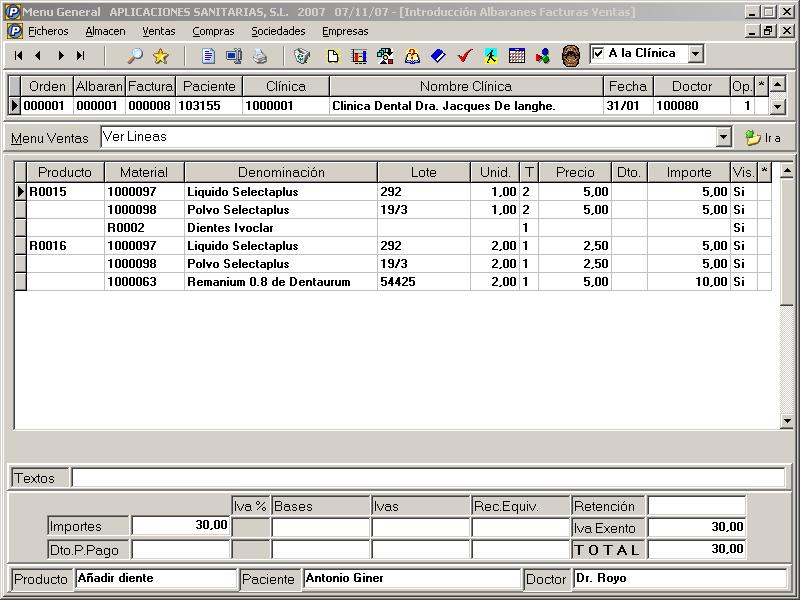Open the bar chart statistics icon
Screen dimensions: 800x600
(359, 56)
